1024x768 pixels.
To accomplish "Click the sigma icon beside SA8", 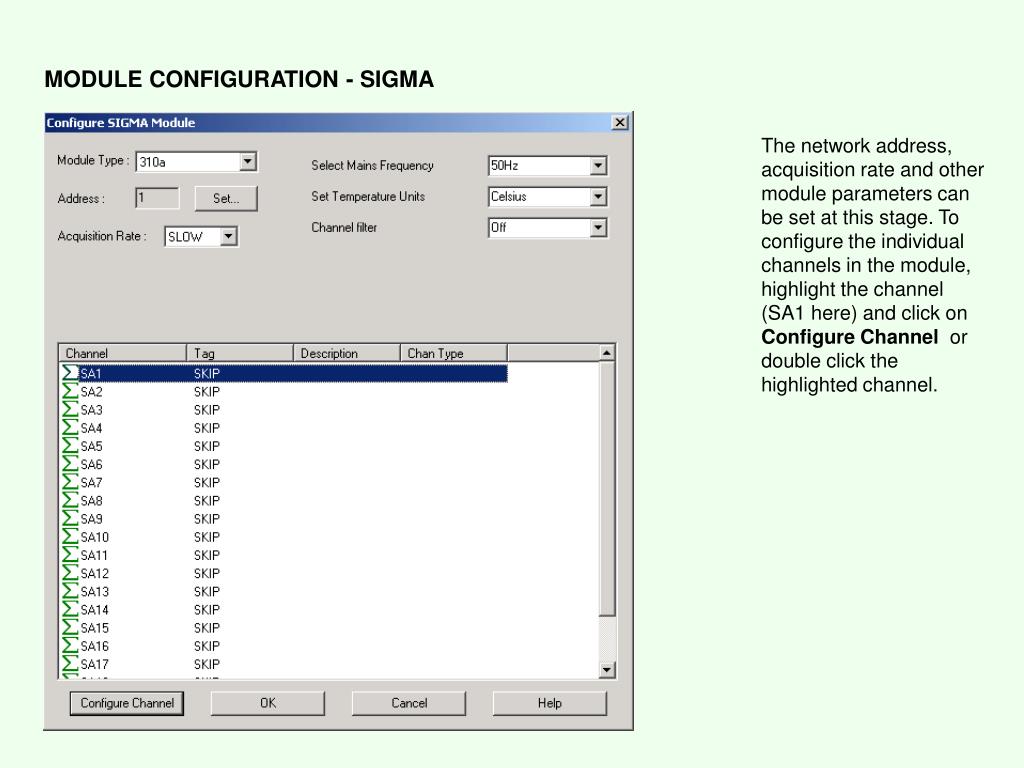I will [70, 500].
